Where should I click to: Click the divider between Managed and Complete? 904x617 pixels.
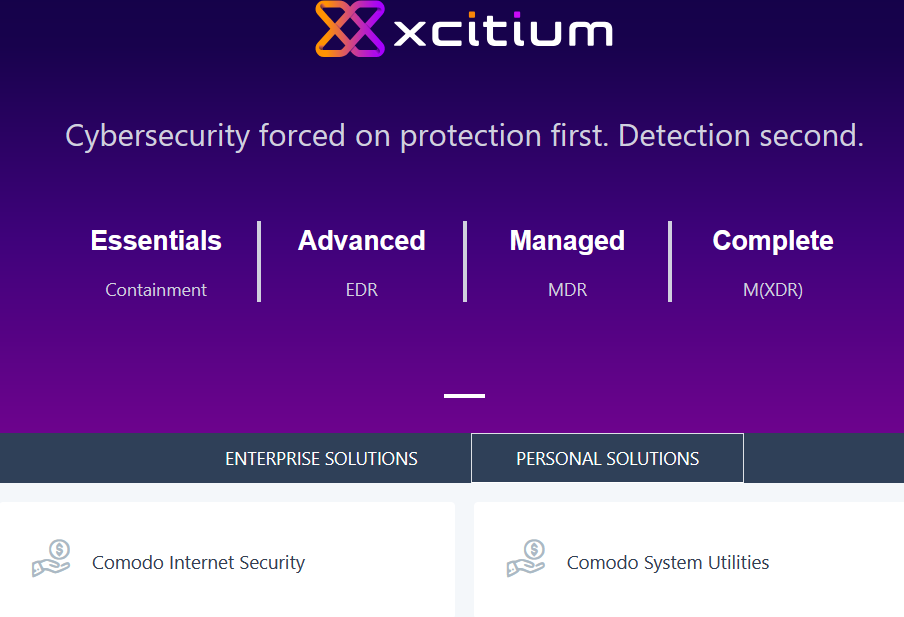pos(670,261)
